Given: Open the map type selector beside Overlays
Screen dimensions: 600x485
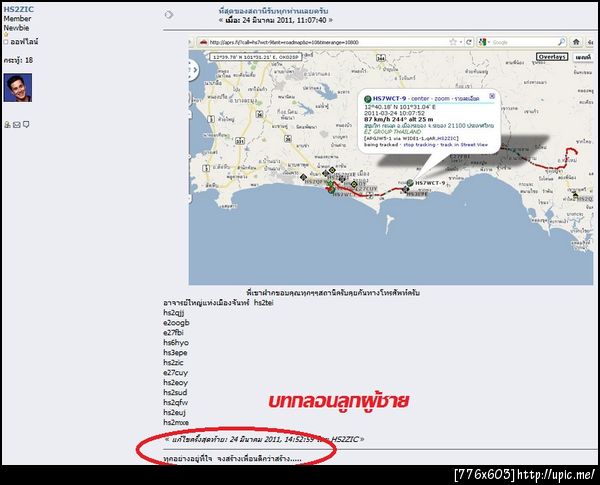Looking at the screenshot, I should point(583,57).
